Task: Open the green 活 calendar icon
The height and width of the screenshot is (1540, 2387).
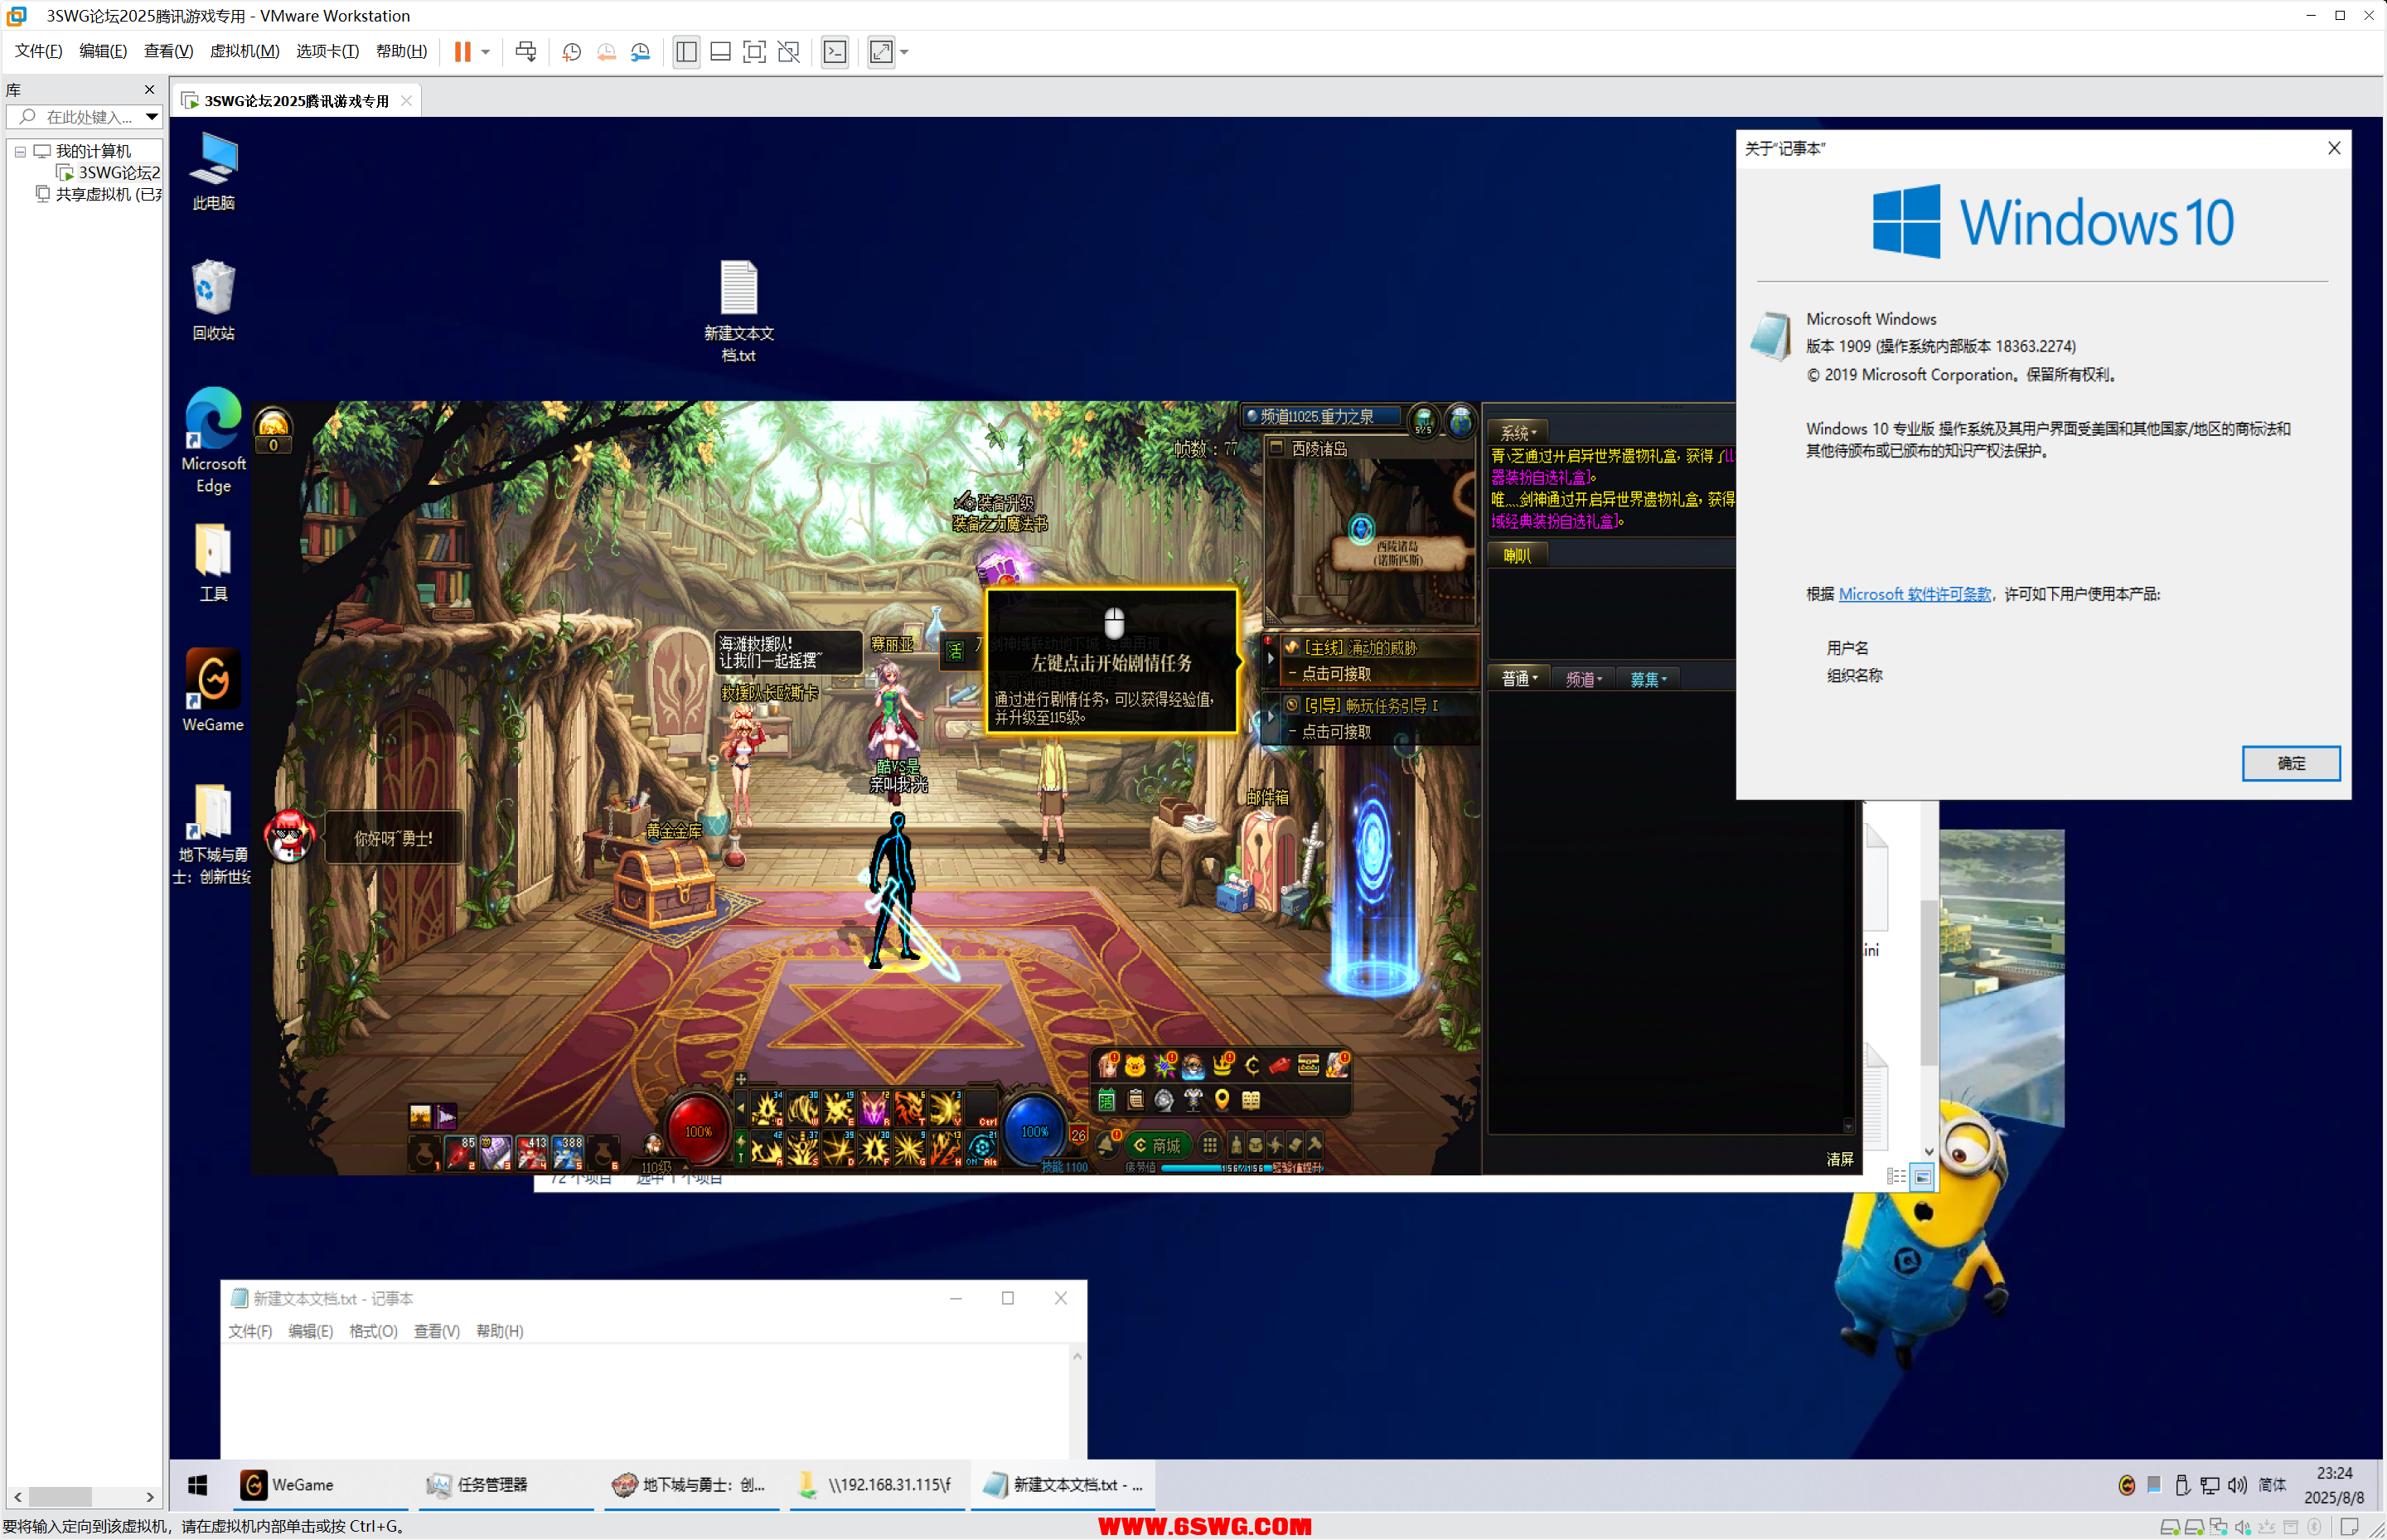Action: pos(1106,1101)
